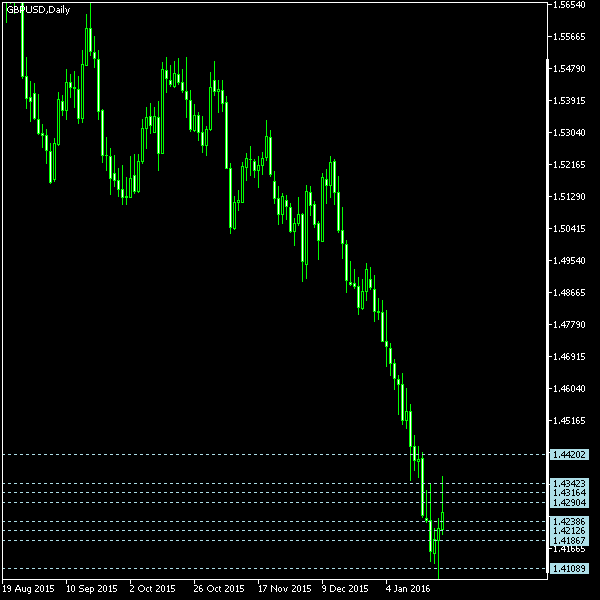Click the 10 Sep 2015 date label

point(91,588)
